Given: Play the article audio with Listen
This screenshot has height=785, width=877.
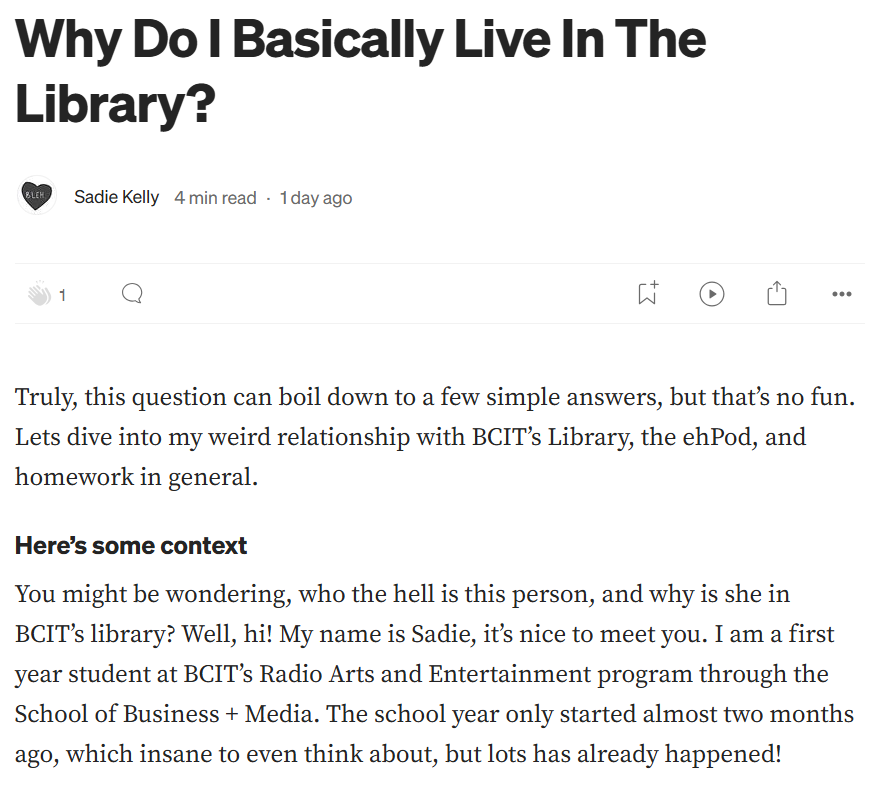Looking at the screenshot, I should pyautogui.click(x=711, y=294).
